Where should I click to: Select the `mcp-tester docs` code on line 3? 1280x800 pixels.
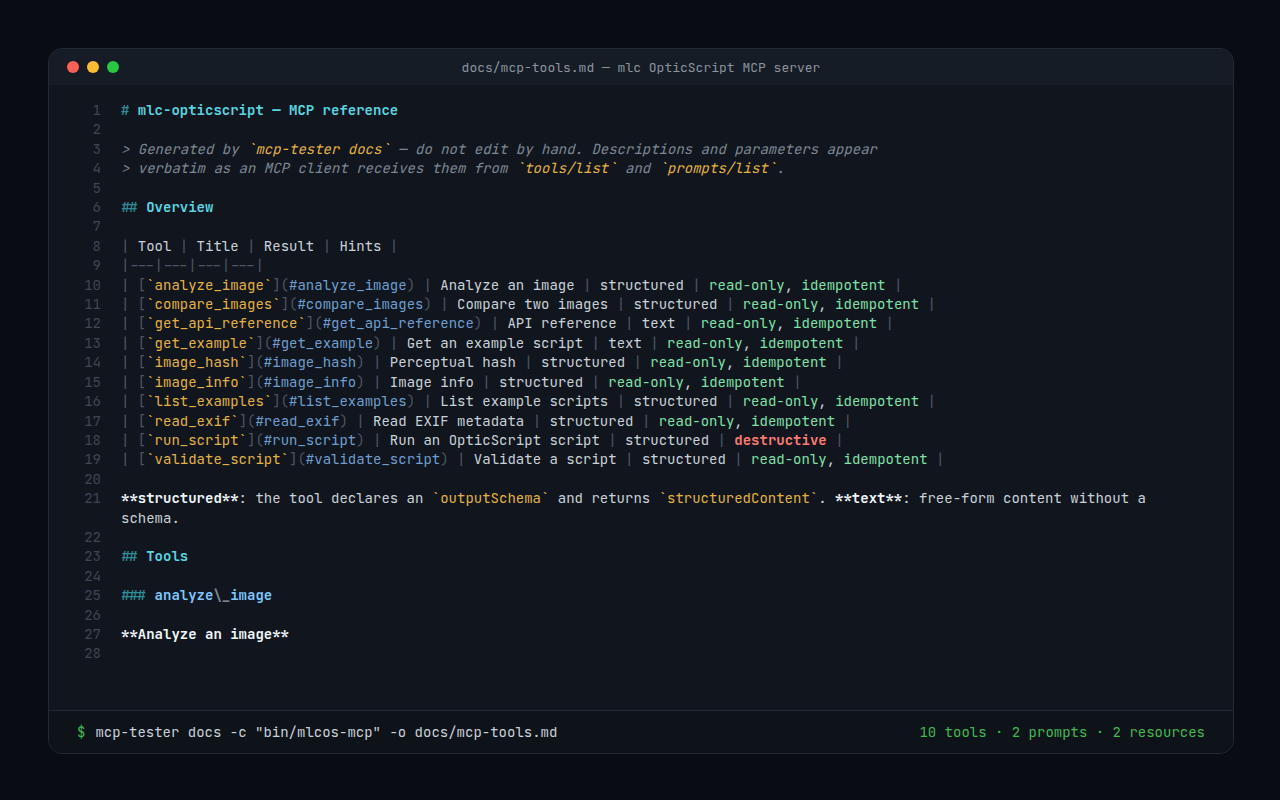pos(319,149)
